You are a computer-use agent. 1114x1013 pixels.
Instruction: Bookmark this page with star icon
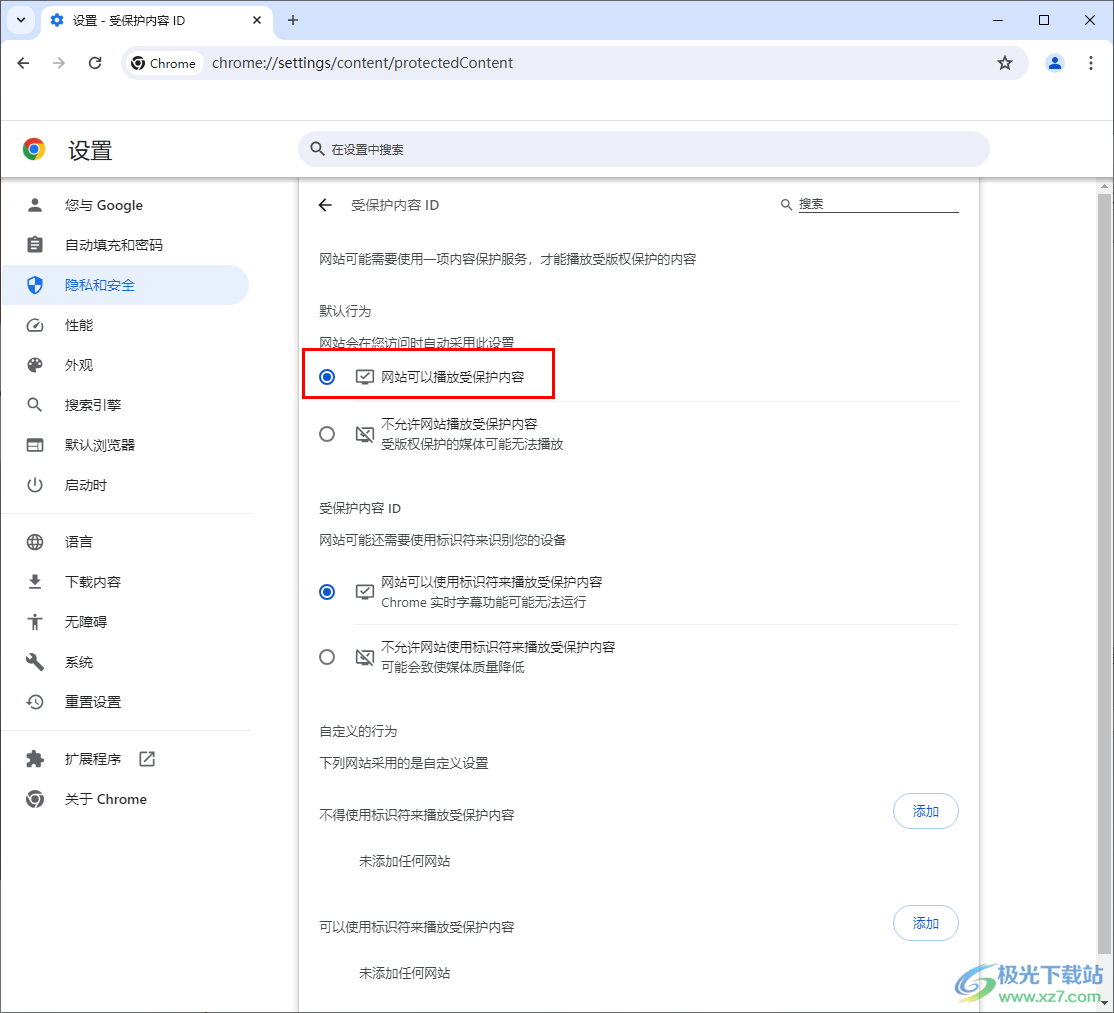[1005, 63]
